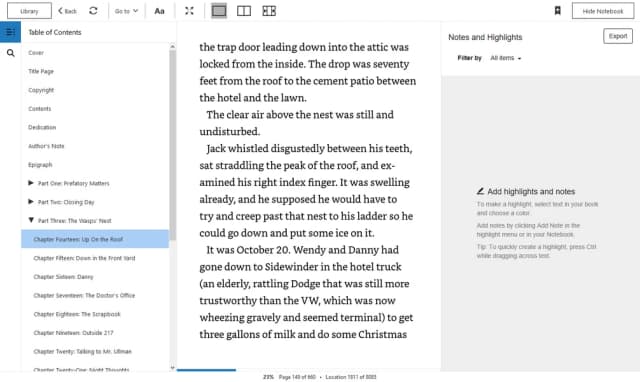Viewport: 640px width, 382px height.
Task: Enter full screen mode
Action: (x=189, y=11)
